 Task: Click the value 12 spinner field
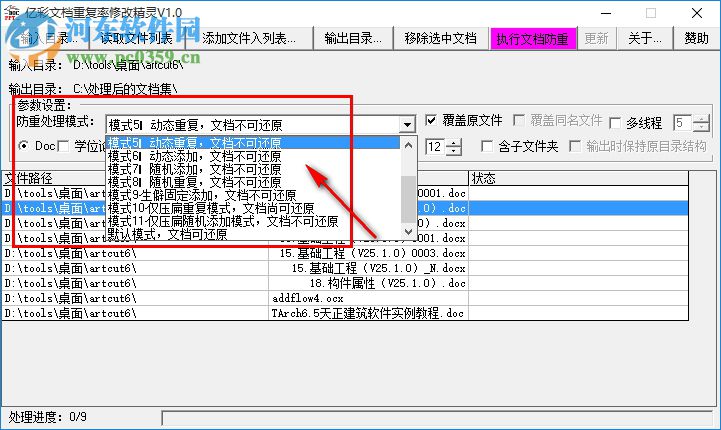[x=435, y=147]
